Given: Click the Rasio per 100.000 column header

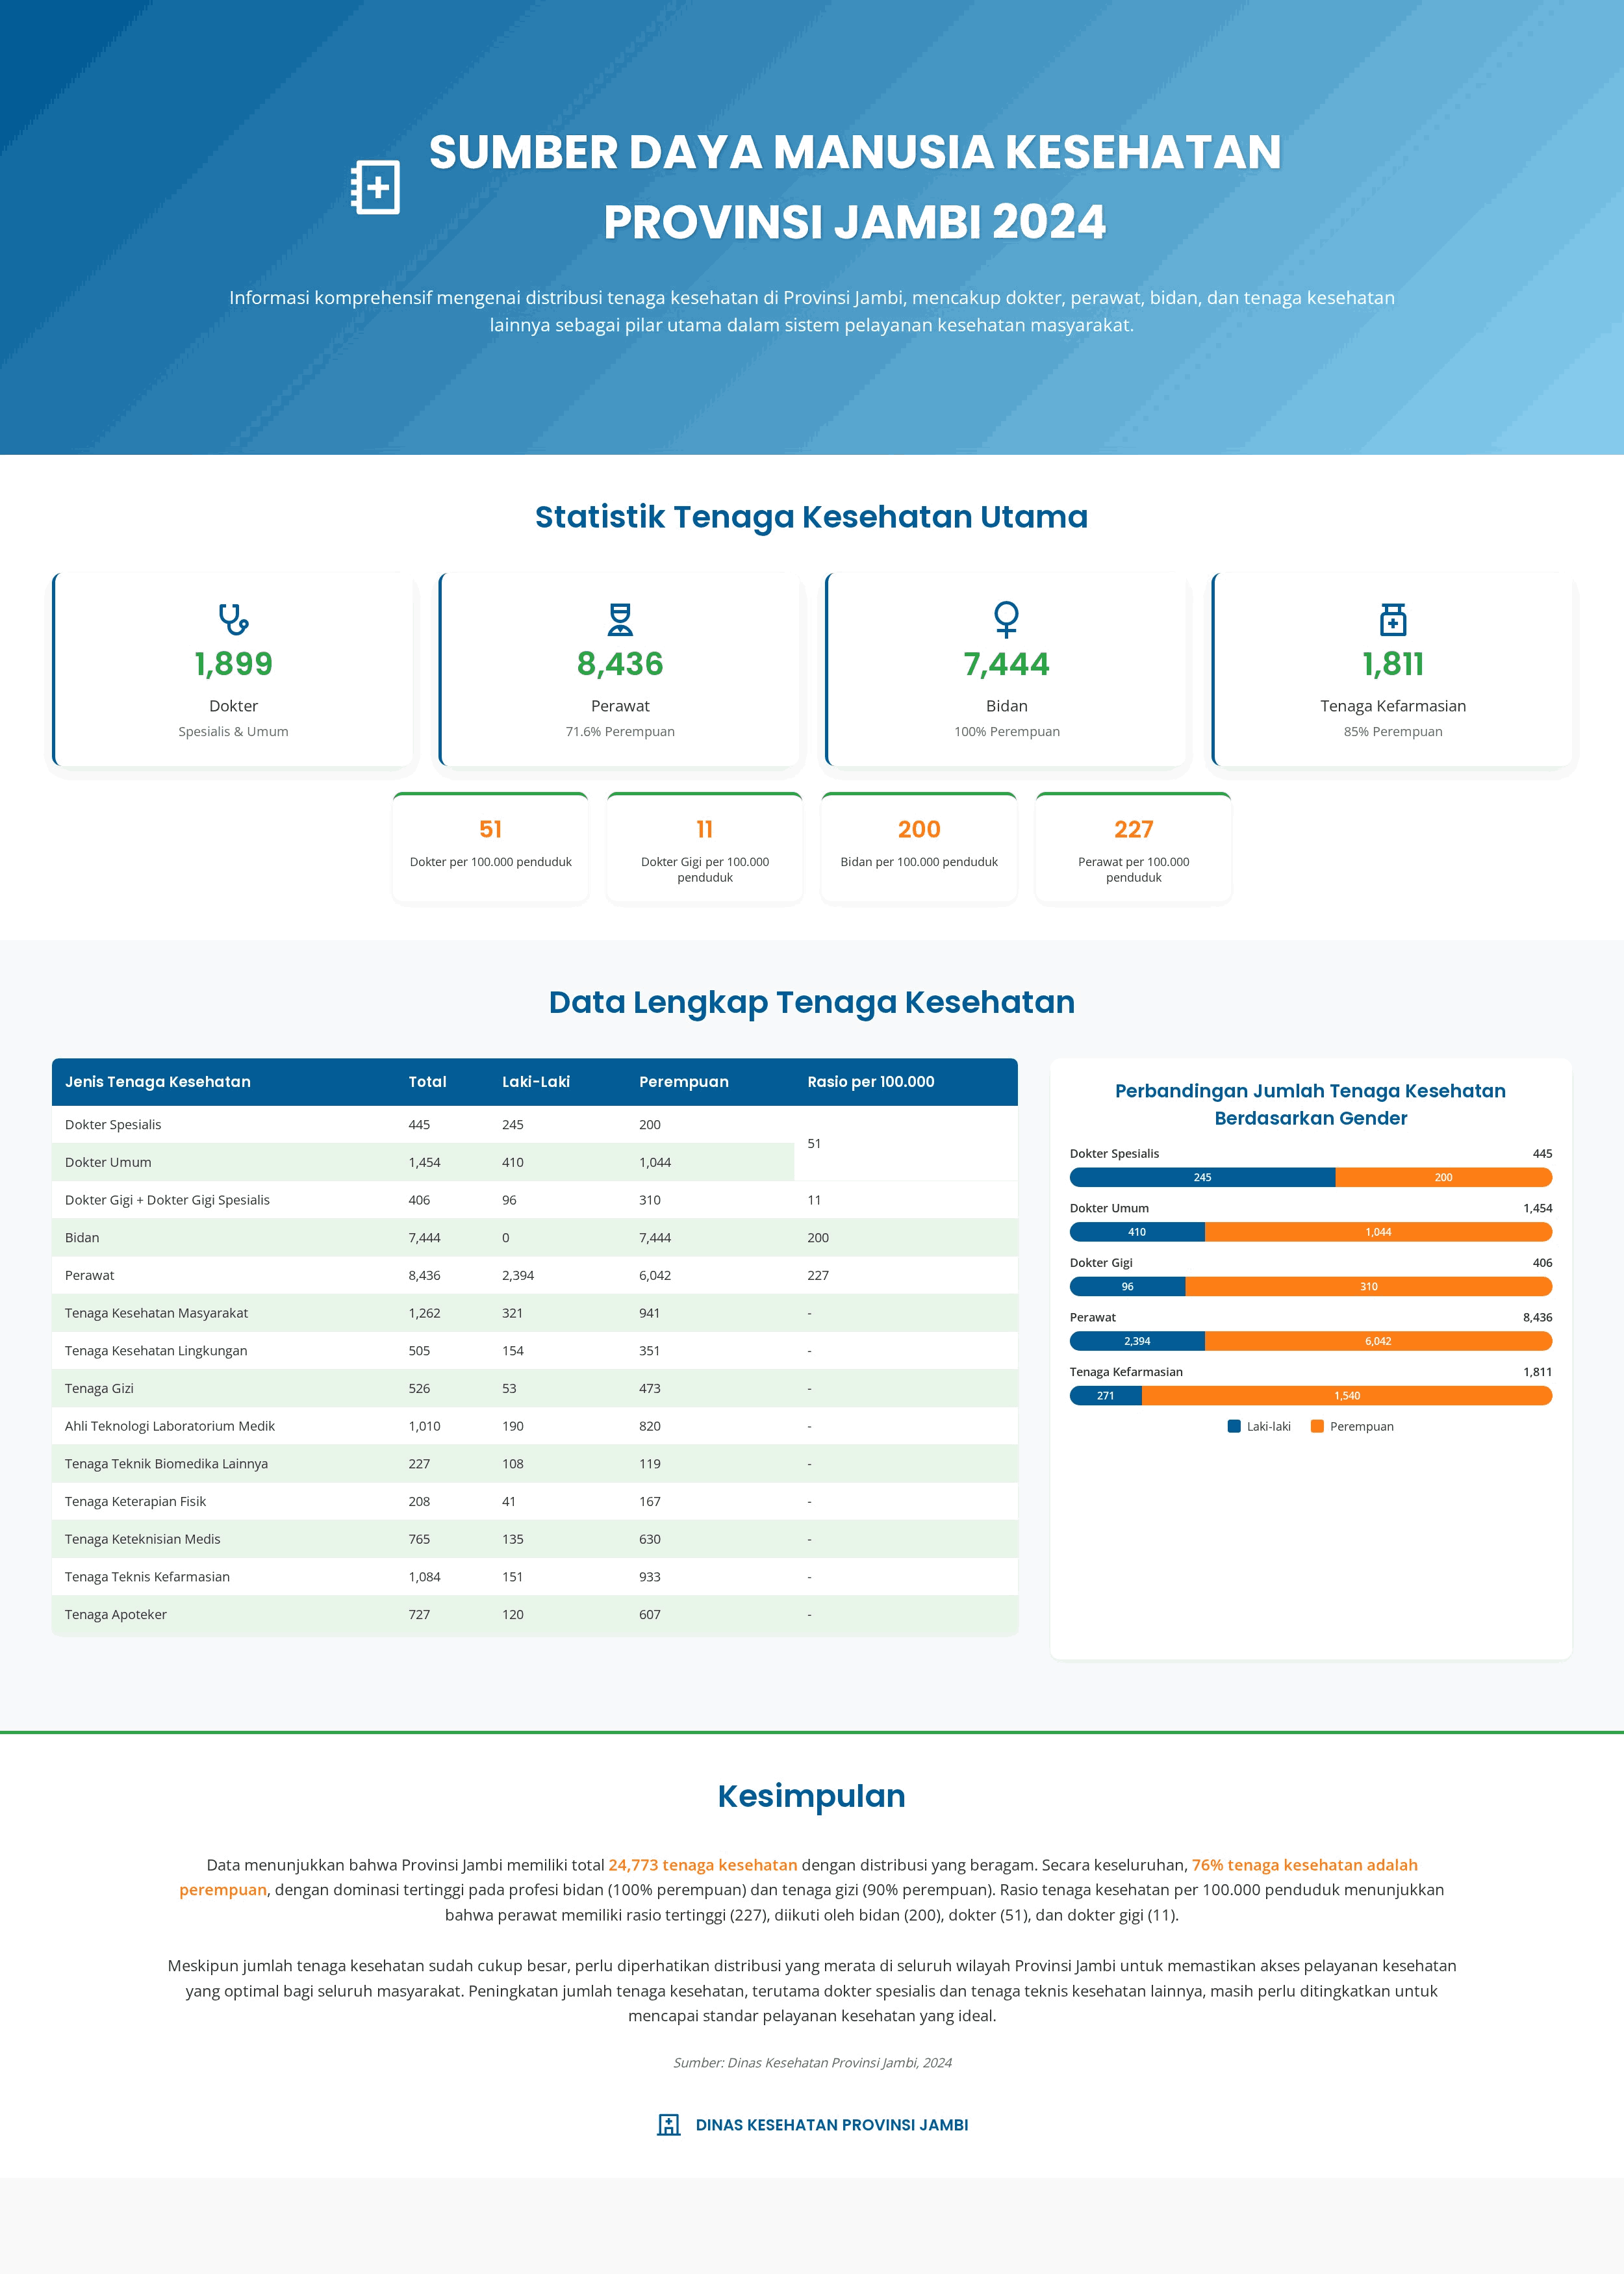Looking at the screenshot, I should click(870, 1081).
